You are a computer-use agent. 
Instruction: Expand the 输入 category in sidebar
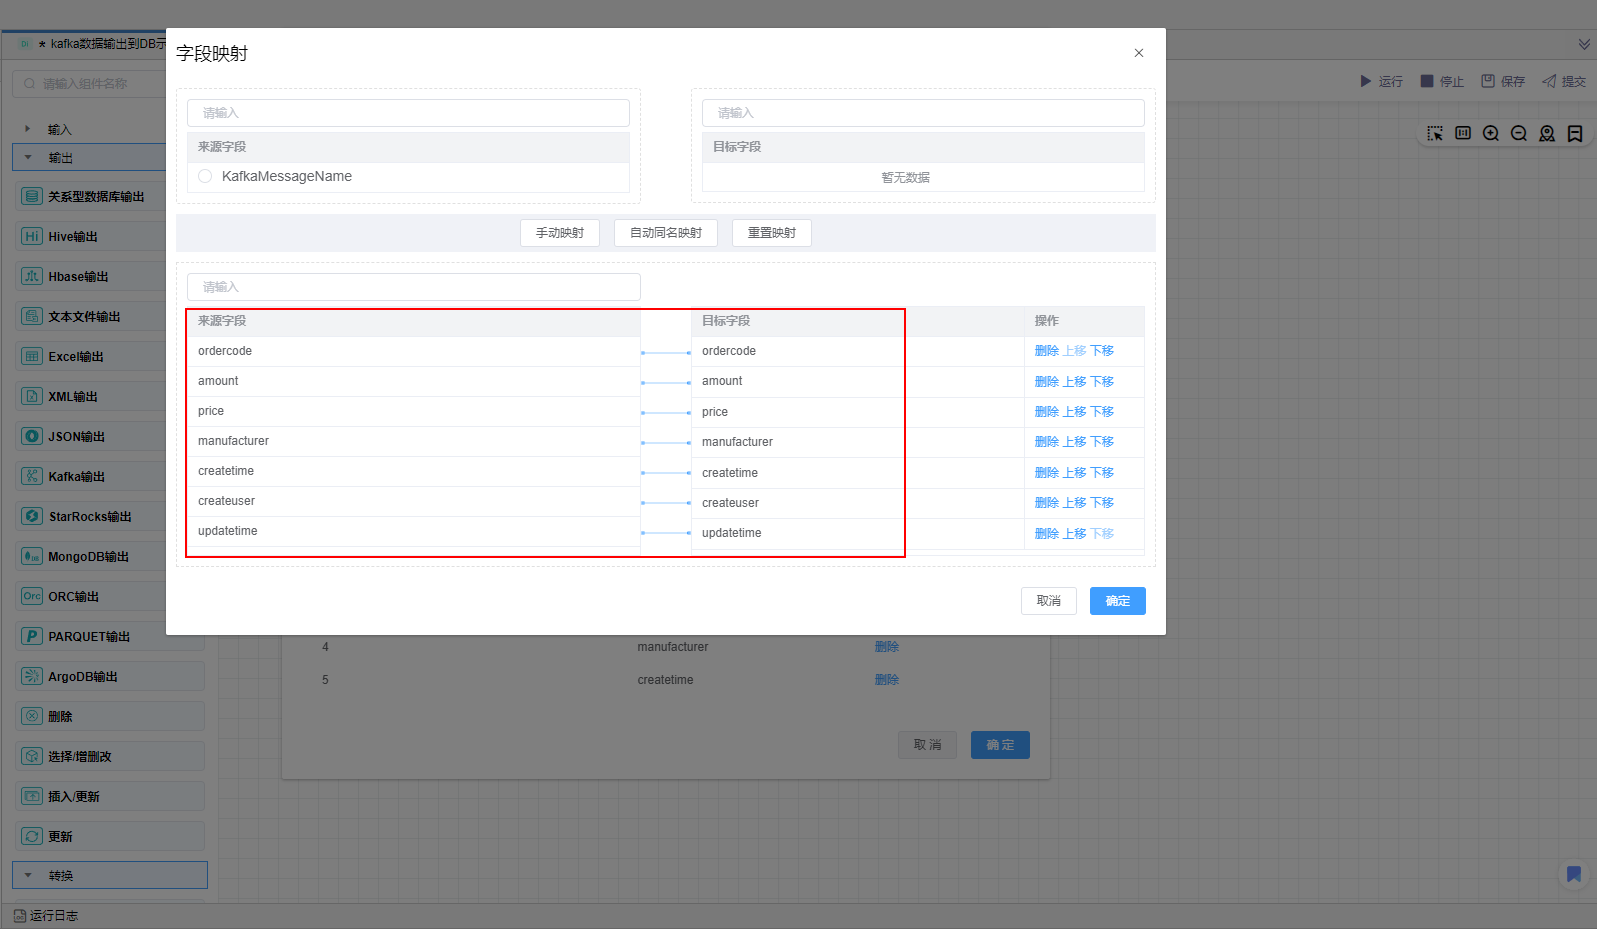click(x=28, y=129)
